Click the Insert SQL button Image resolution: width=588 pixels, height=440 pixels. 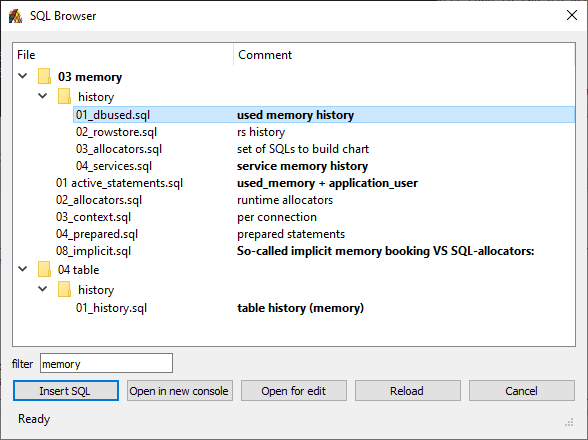pos(66,391)
